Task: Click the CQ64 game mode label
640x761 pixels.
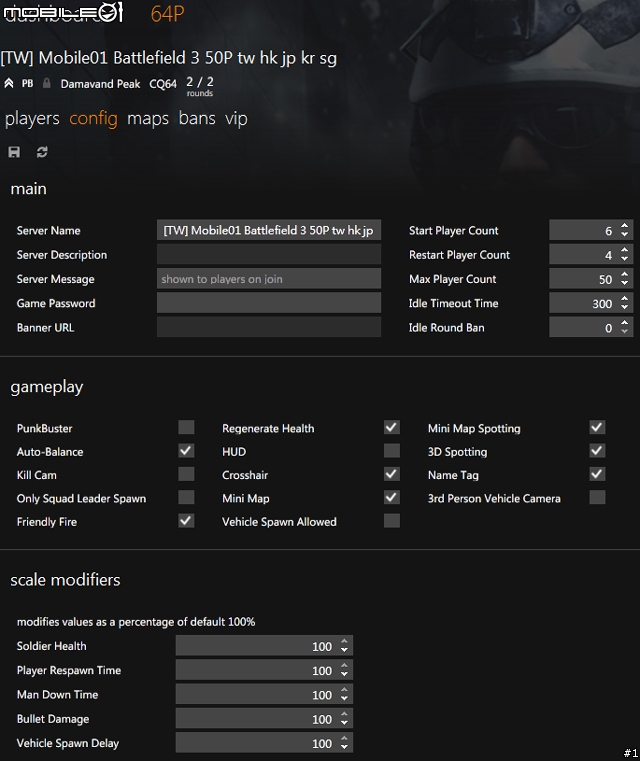Action: pos(163,84)
